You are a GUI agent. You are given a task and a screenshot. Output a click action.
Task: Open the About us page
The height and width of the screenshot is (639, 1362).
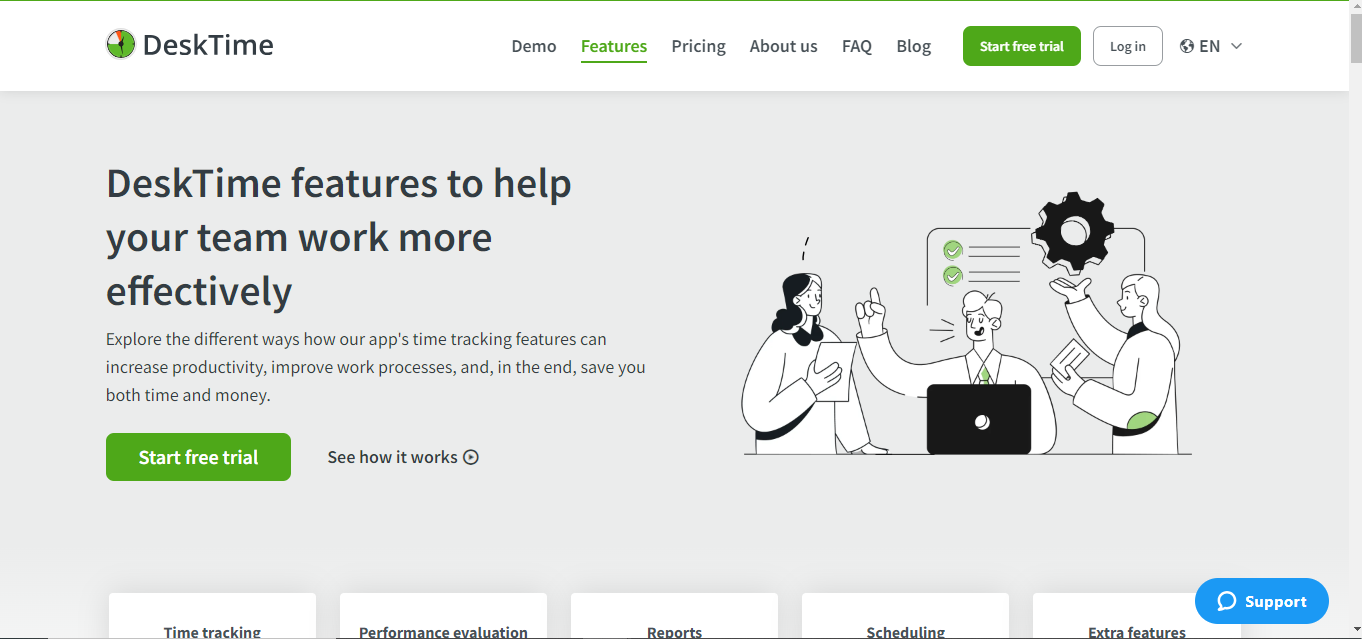tap(783, 46)
